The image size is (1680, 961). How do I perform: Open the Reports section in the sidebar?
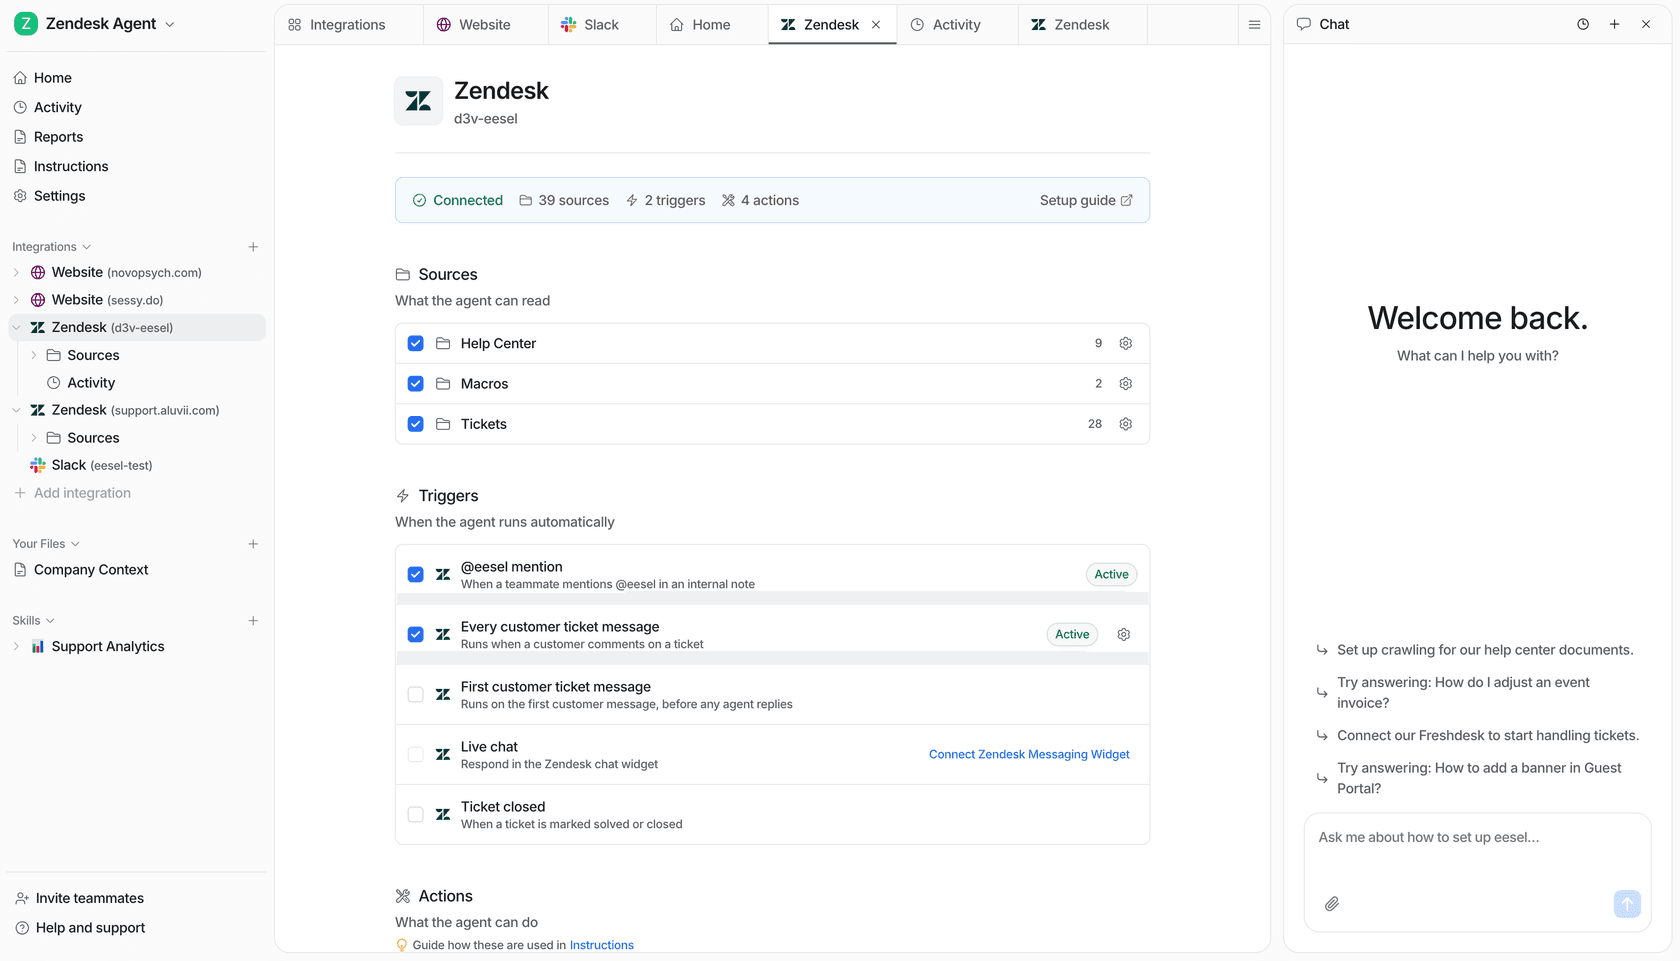pyautogui.click(x=60, y=137)
